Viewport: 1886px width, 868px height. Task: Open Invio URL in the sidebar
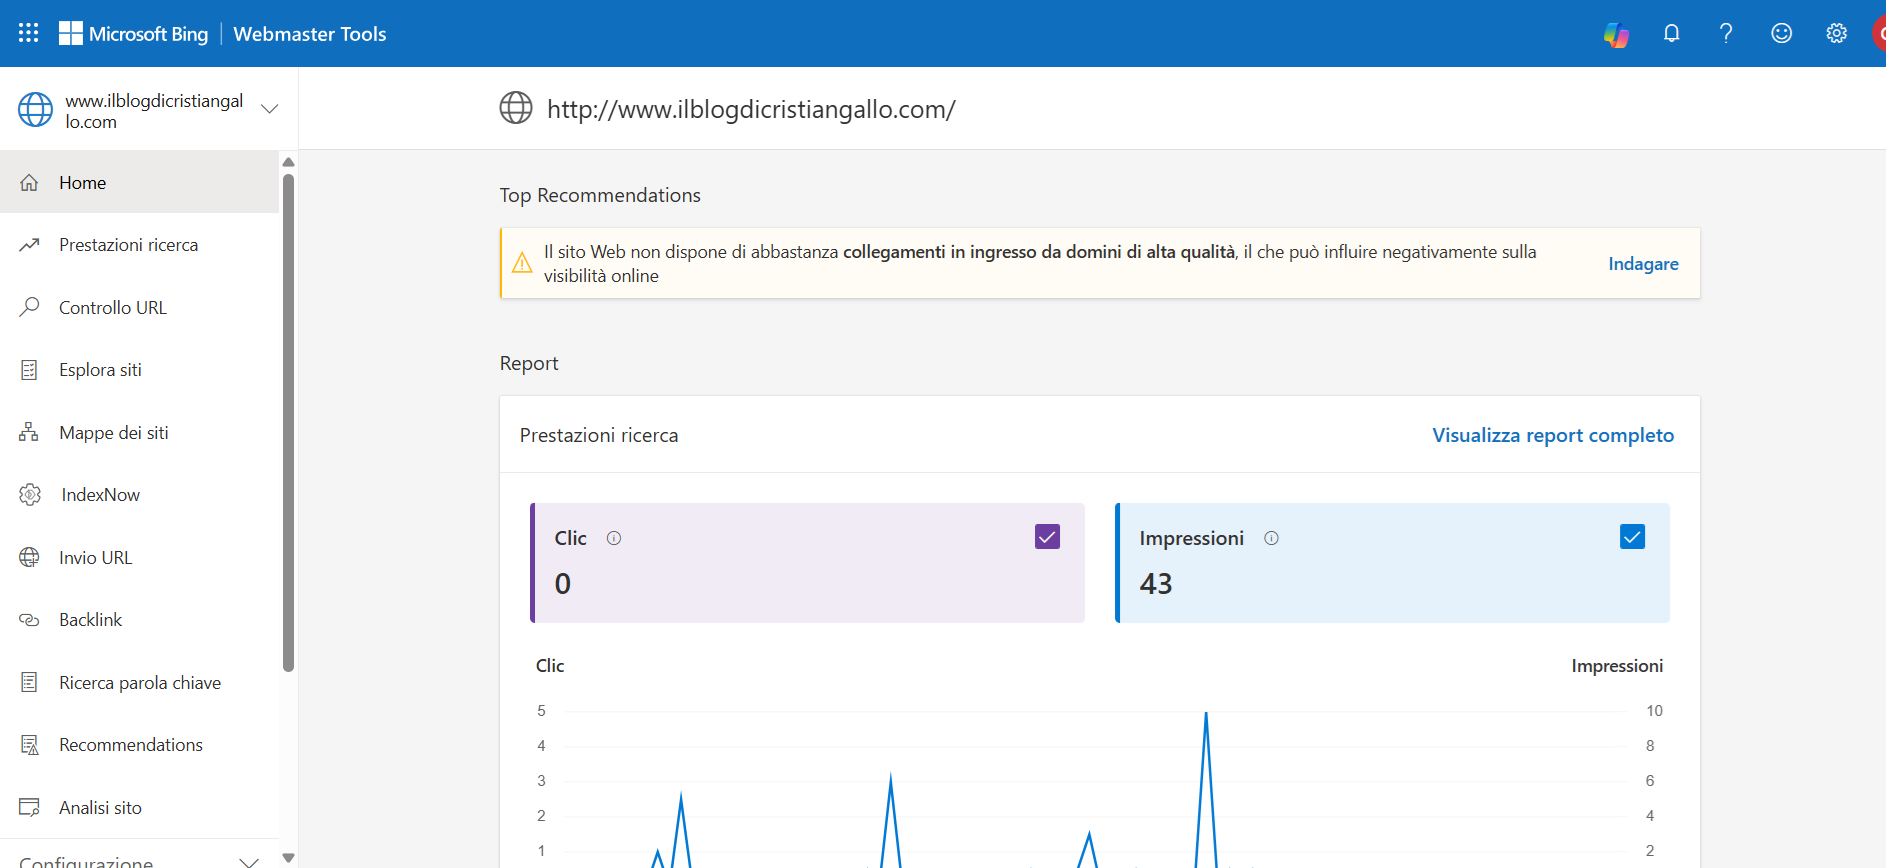[x=139, y=557]
